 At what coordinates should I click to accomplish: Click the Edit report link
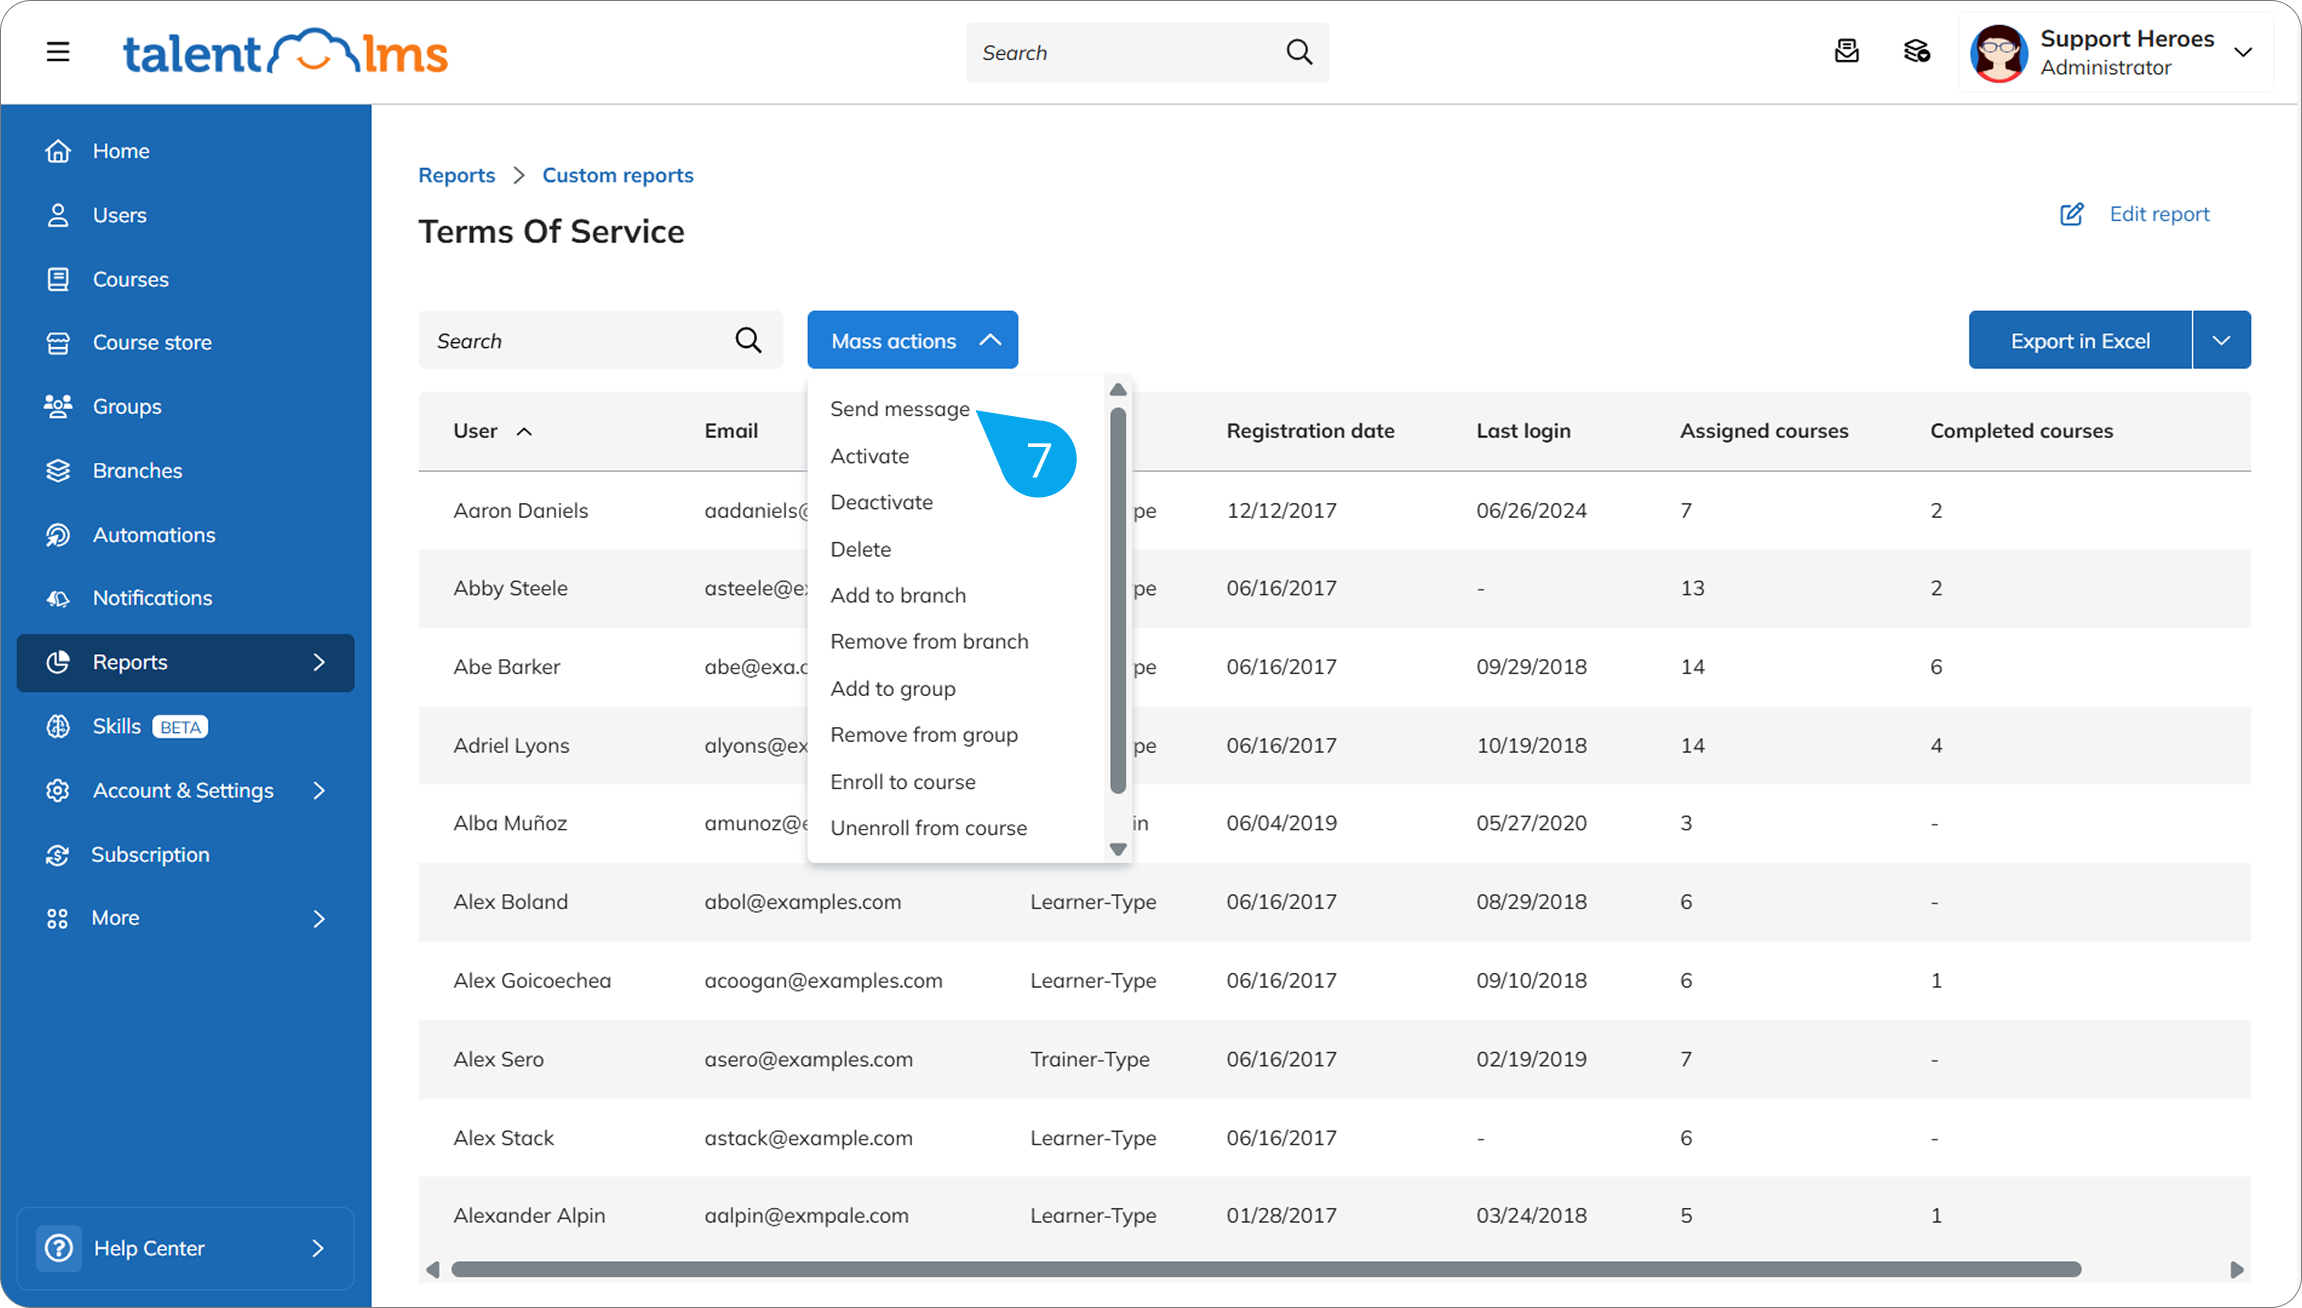(2159, 214)
